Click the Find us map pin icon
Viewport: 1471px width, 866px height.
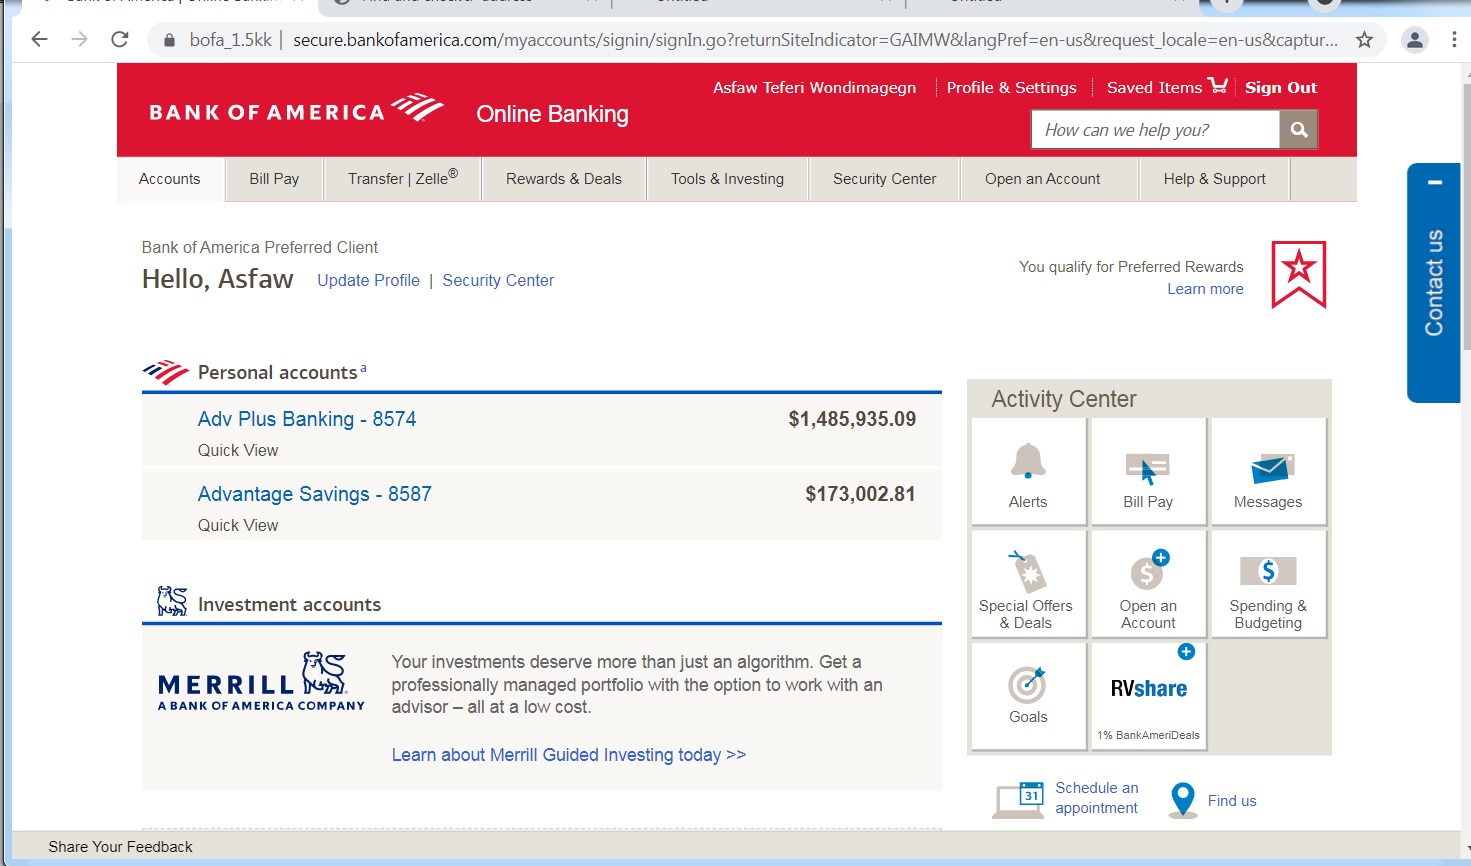point(1183,800)
